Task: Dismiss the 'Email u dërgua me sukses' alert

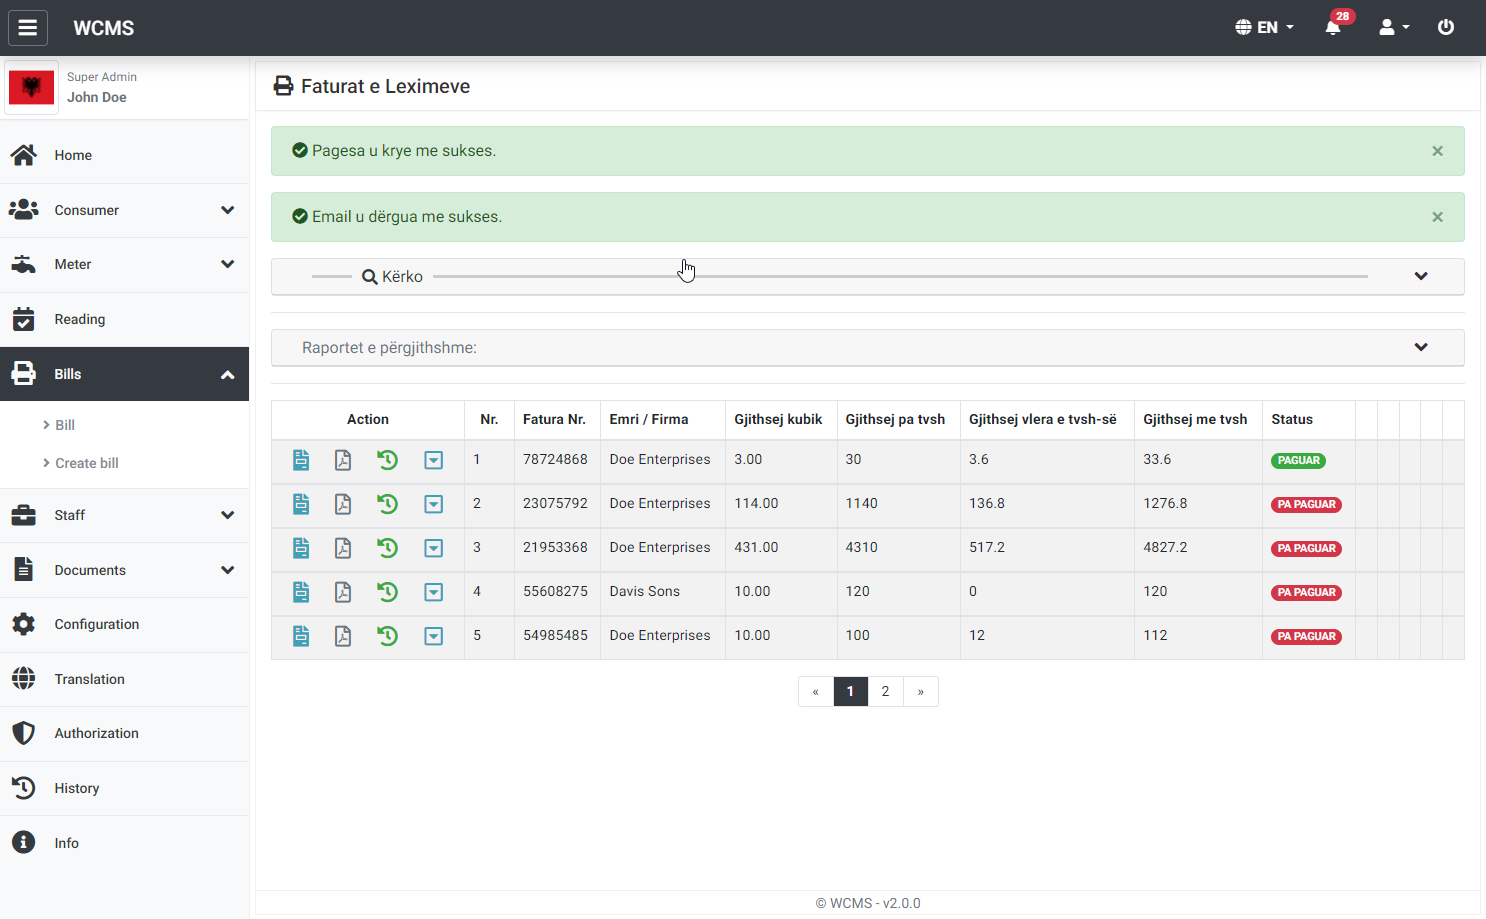Action: (x=1437, y=217)
